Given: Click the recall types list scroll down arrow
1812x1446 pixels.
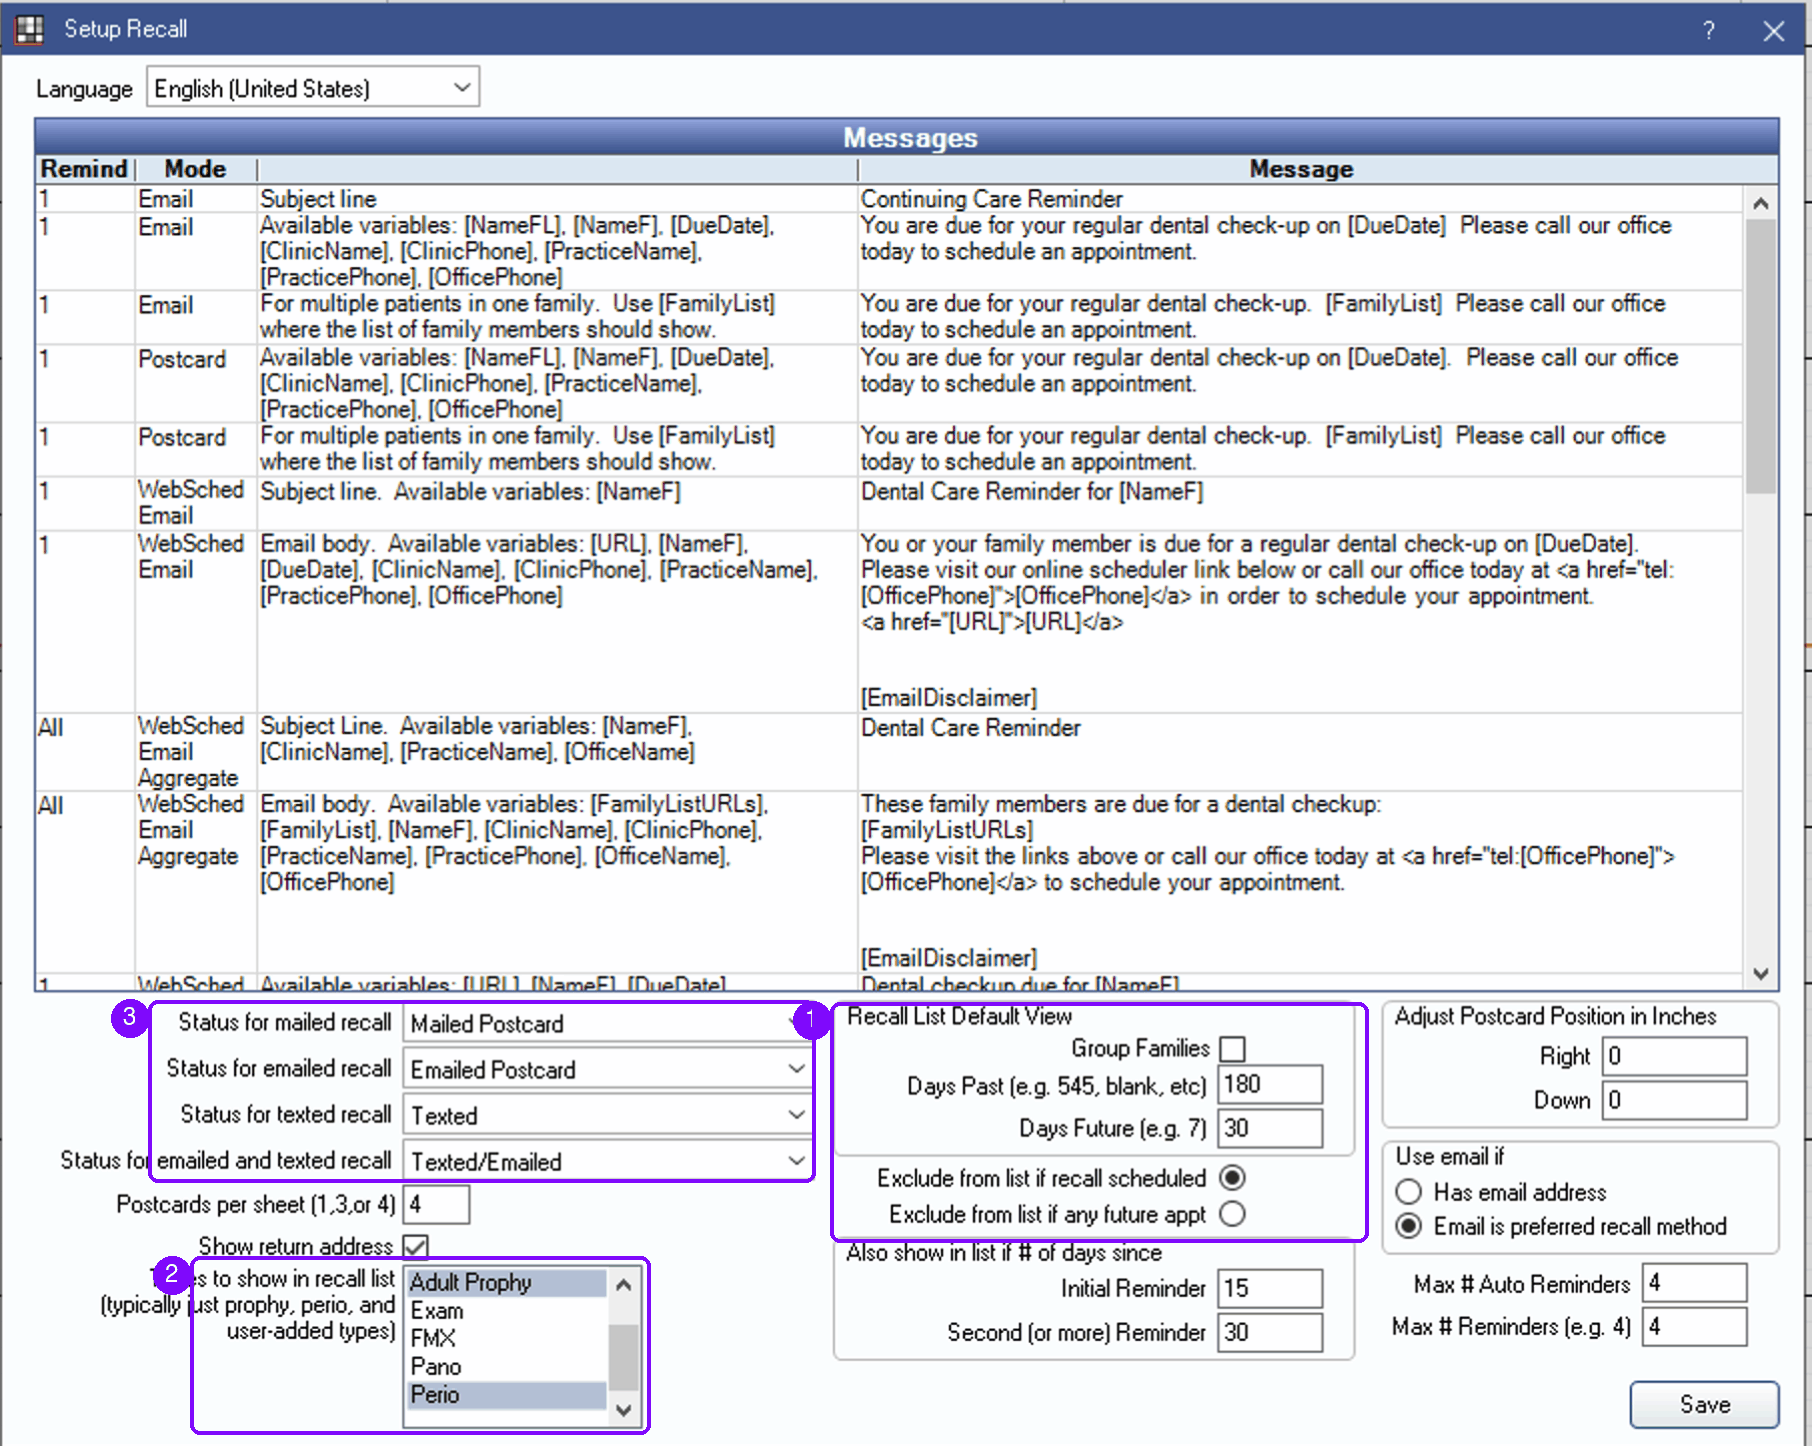Looking at the screenshot, I should pyautogui.click(x=623, y=1410).
